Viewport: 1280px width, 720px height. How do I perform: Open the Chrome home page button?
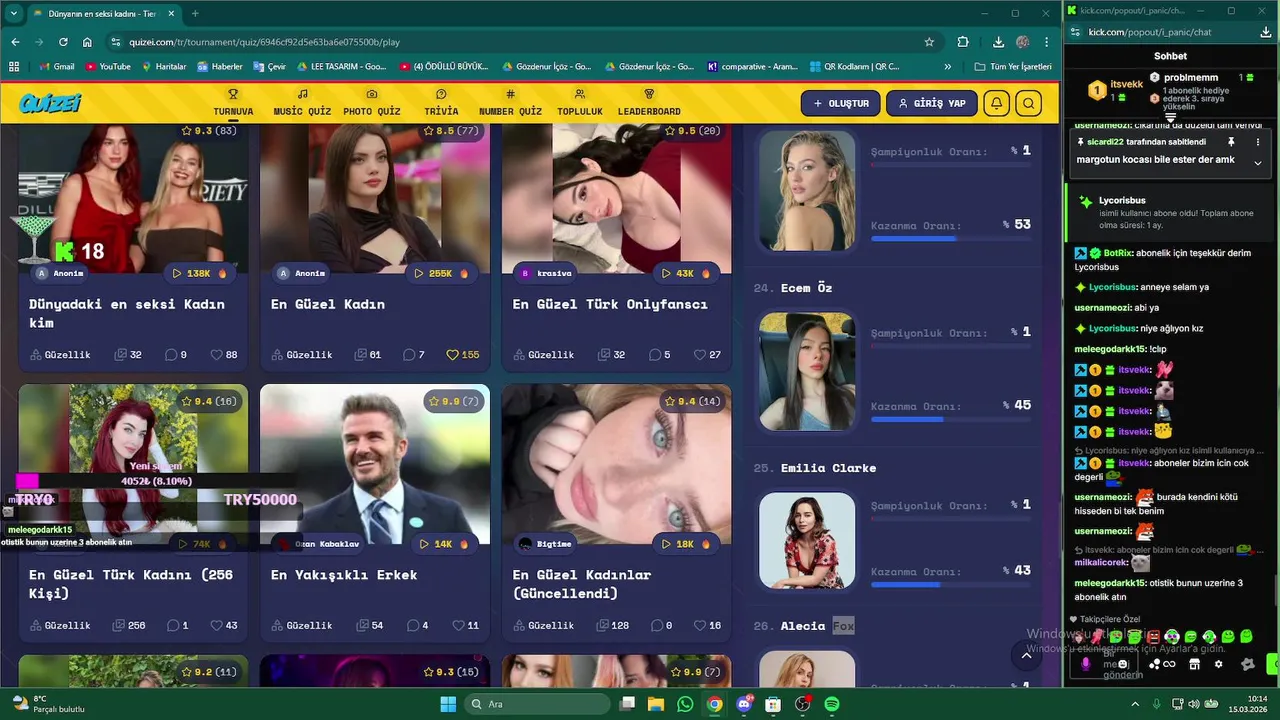[x=87, y=42]
